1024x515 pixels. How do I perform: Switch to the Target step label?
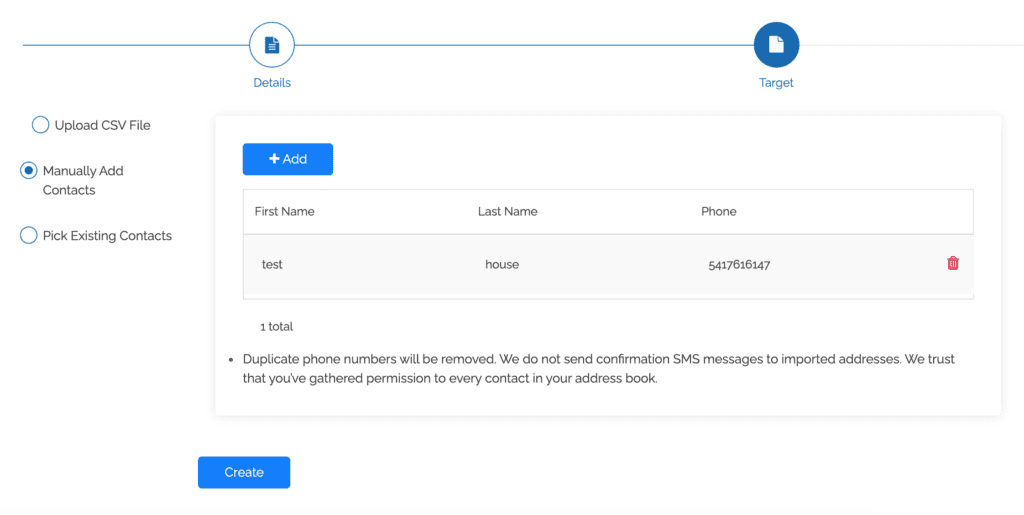(776, 83)
